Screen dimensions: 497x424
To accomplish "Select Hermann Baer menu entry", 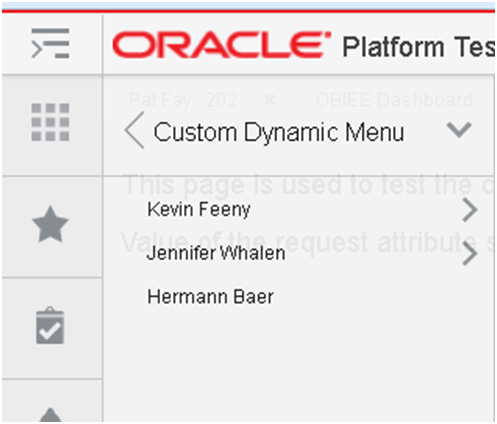I will pyautogui.click(x=211, y=297).
